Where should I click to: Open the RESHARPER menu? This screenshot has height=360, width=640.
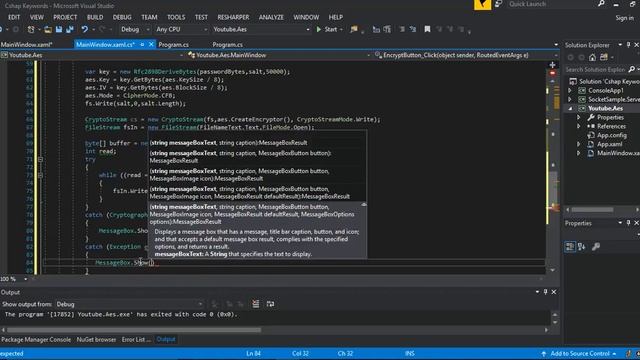233,17
